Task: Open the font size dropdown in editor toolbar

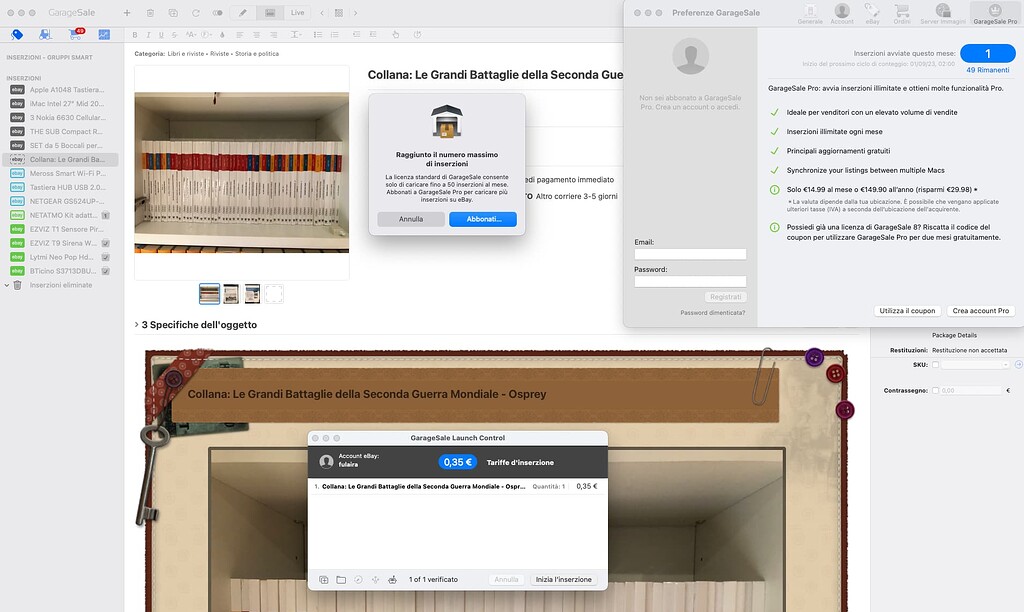Action: point(191,35)
